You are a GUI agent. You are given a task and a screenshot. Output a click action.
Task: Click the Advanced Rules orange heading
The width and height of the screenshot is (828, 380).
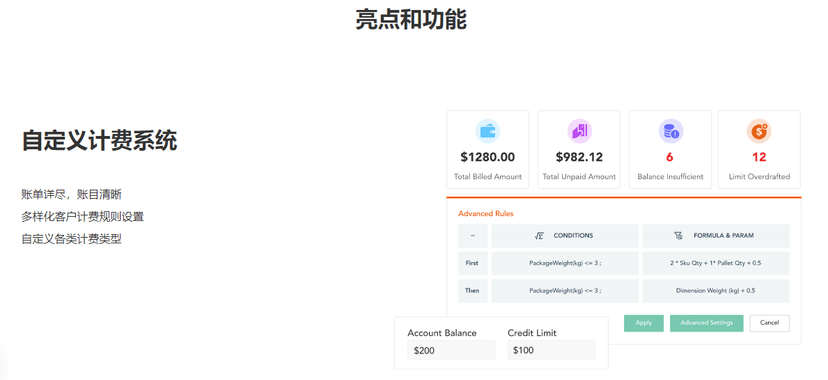coord(486,214)
